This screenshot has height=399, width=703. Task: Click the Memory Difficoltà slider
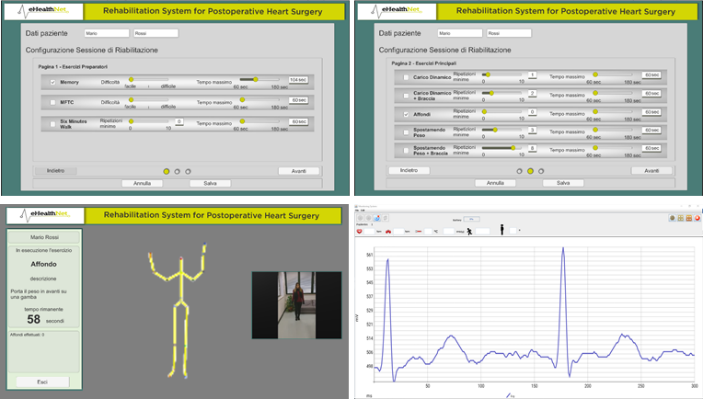(x=149, y=80)
